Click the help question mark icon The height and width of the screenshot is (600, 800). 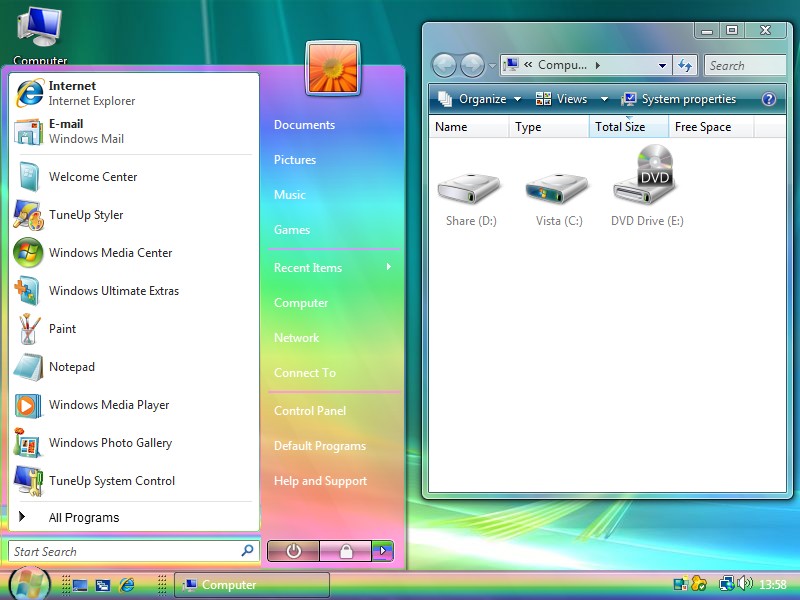[769, 99]
